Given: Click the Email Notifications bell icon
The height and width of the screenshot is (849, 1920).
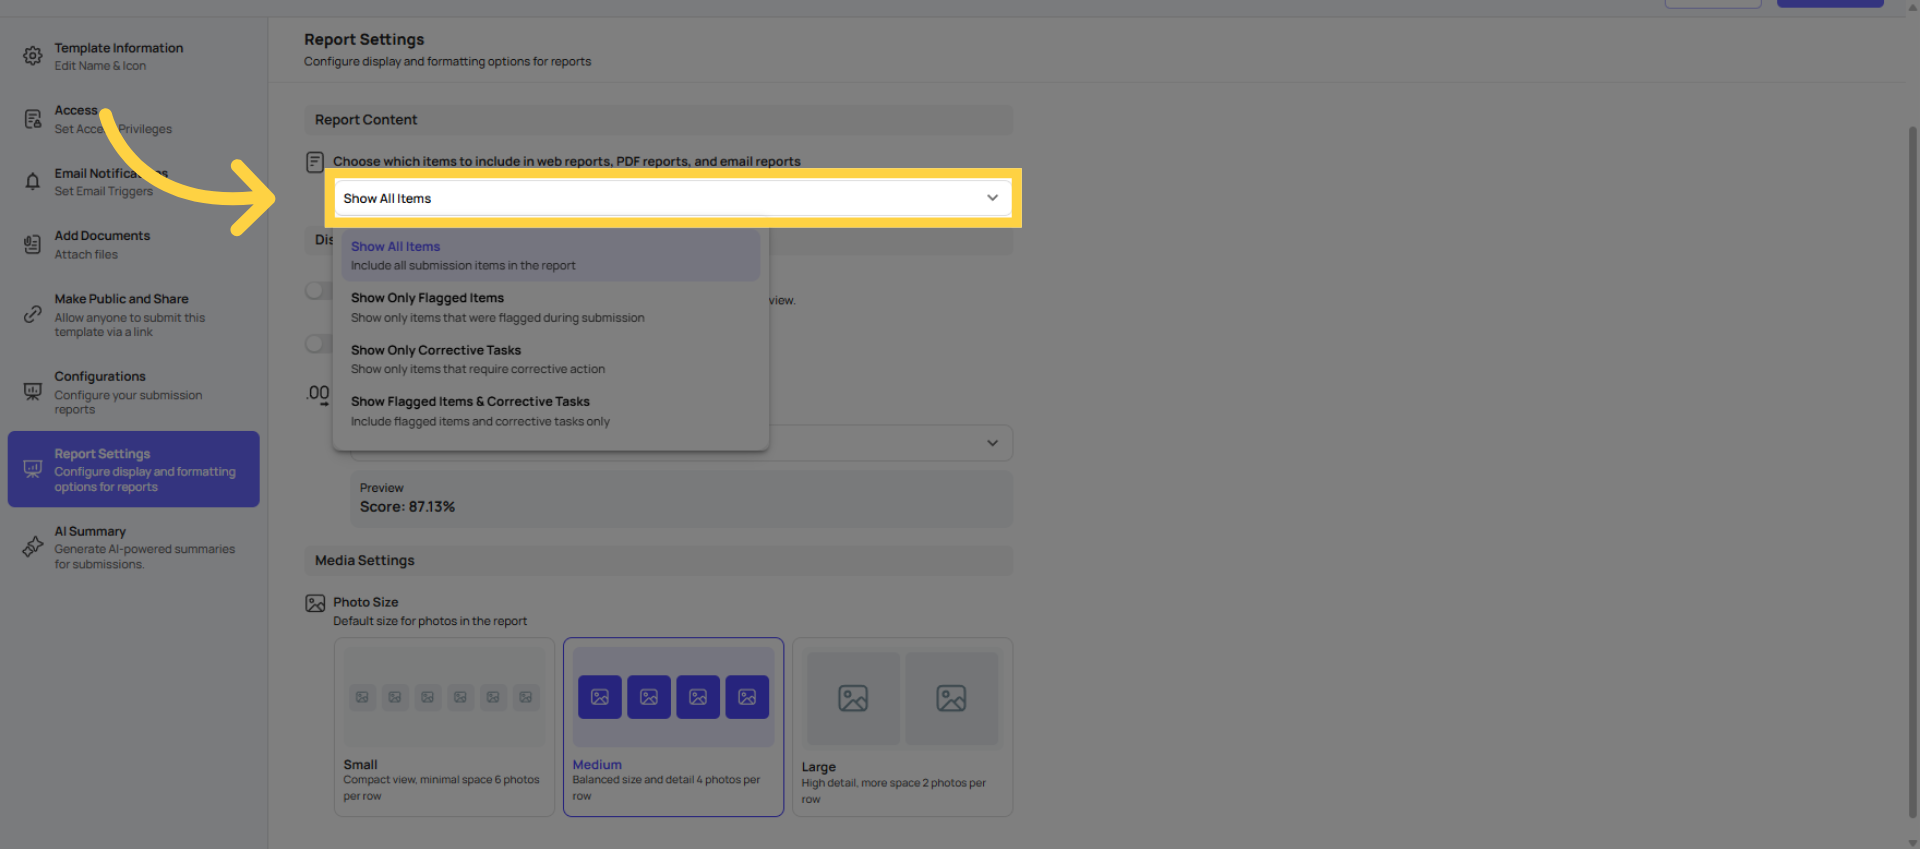Looking at the screenshot, I should (33, 182).
